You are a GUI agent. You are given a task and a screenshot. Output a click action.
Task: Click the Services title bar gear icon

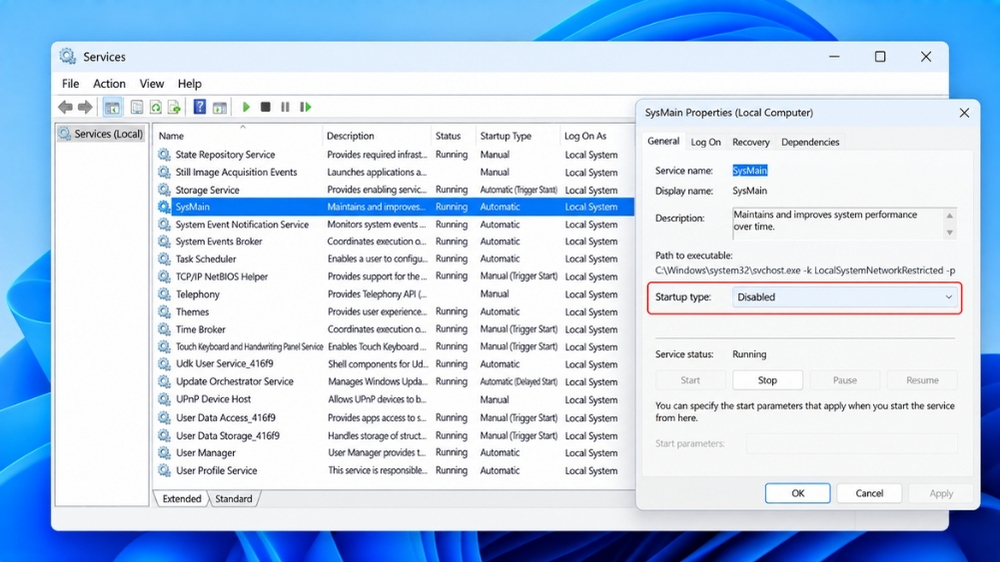68,56
